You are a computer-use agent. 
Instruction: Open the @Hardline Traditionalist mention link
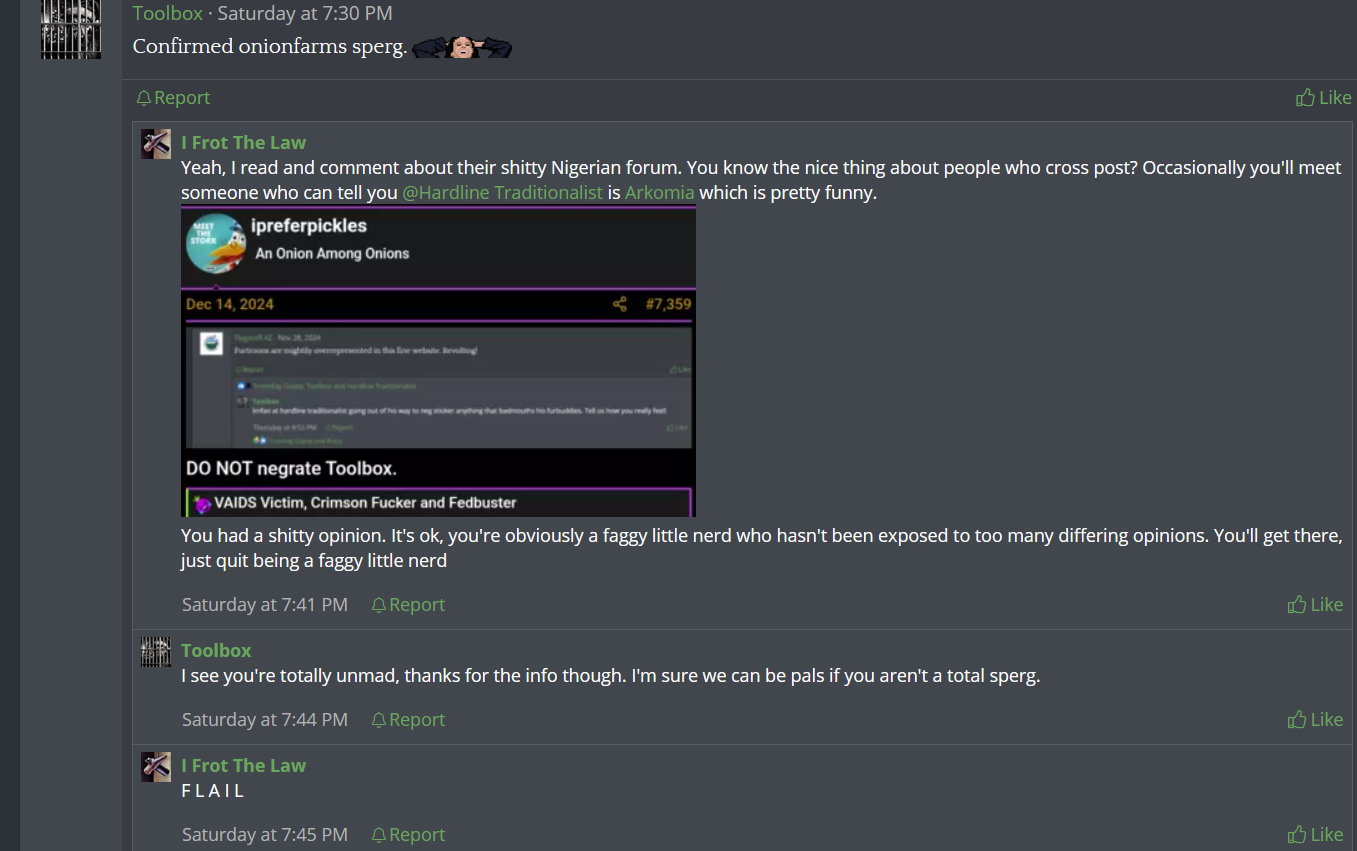tap(502, 193)
